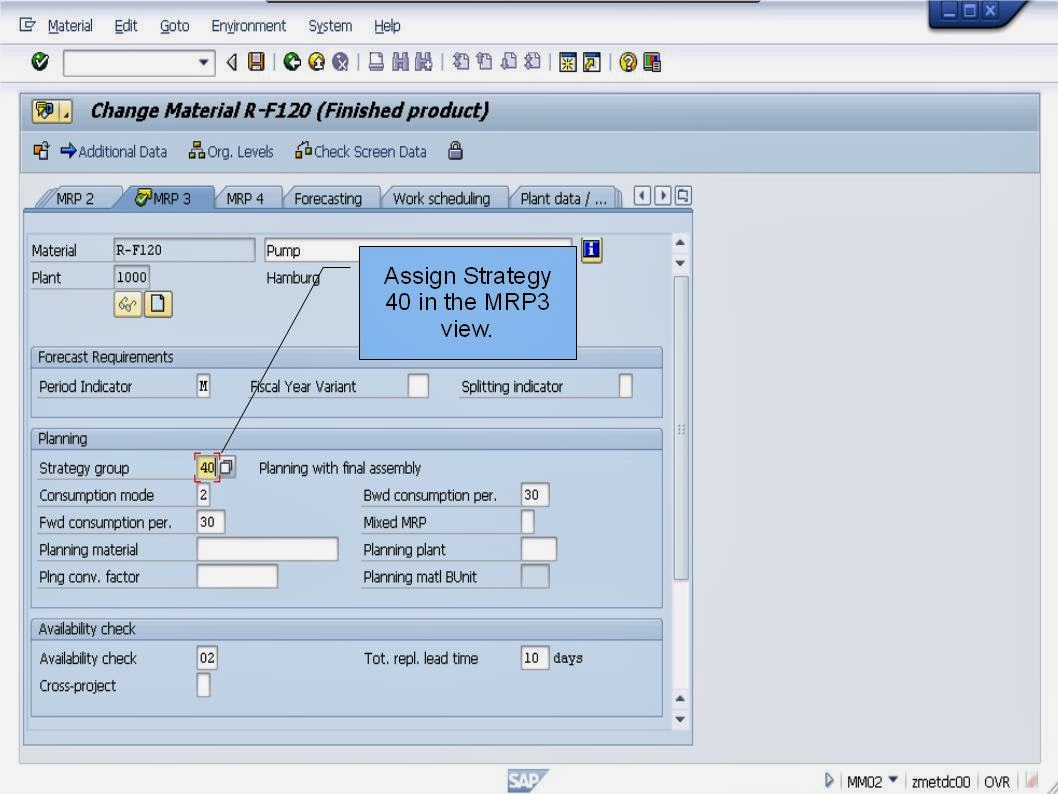Select the Back green arrow icon
Screen dimensions: 1058x794
(x=290, y=62)
